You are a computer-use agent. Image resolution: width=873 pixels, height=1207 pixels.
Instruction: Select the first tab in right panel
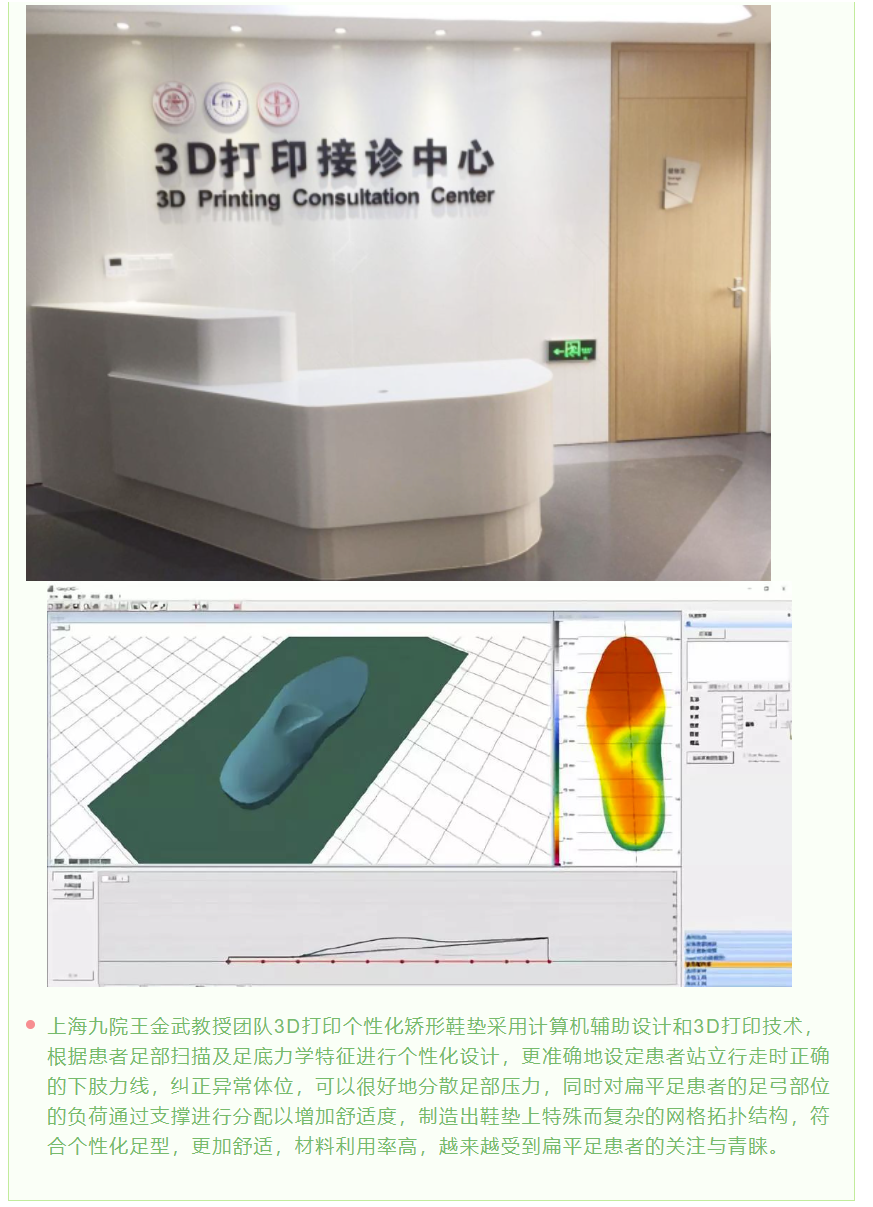(695, 687)
